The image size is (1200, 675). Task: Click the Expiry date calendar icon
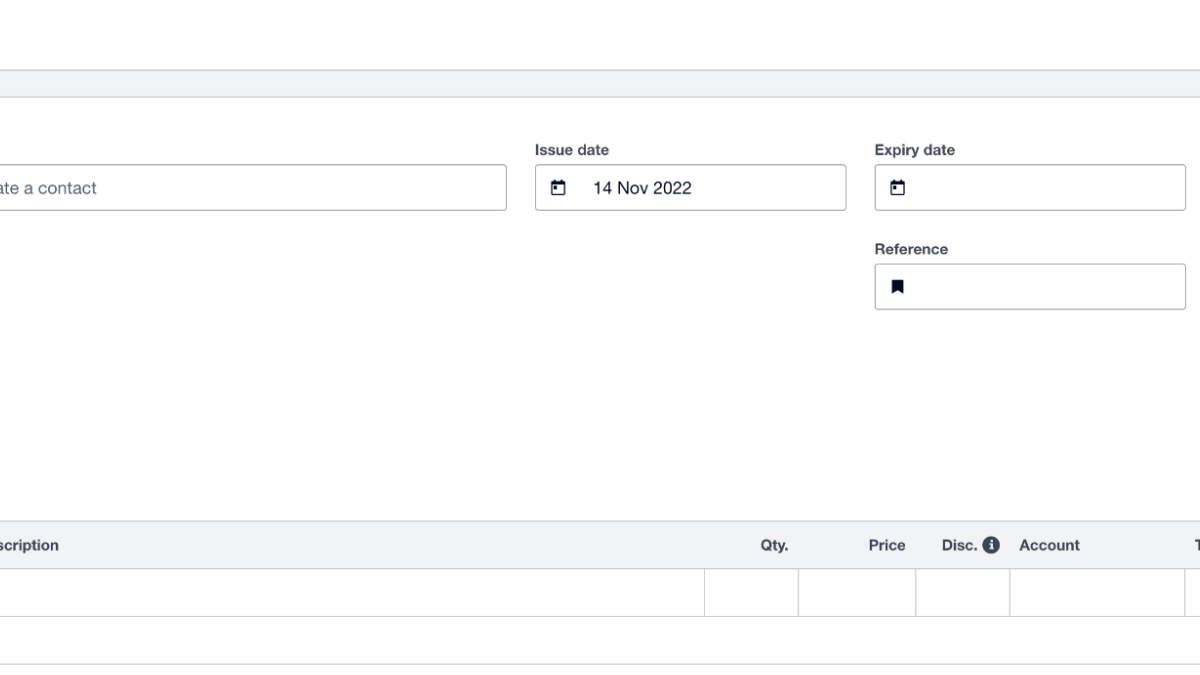pyautogui.click(x=898, y=188)
